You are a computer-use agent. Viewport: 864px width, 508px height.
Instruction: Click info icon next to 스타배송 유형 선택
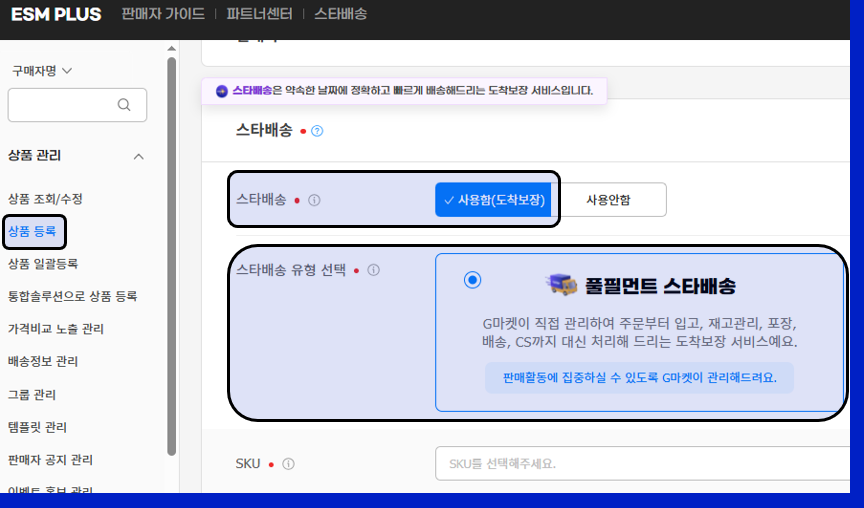coord(374,270)
